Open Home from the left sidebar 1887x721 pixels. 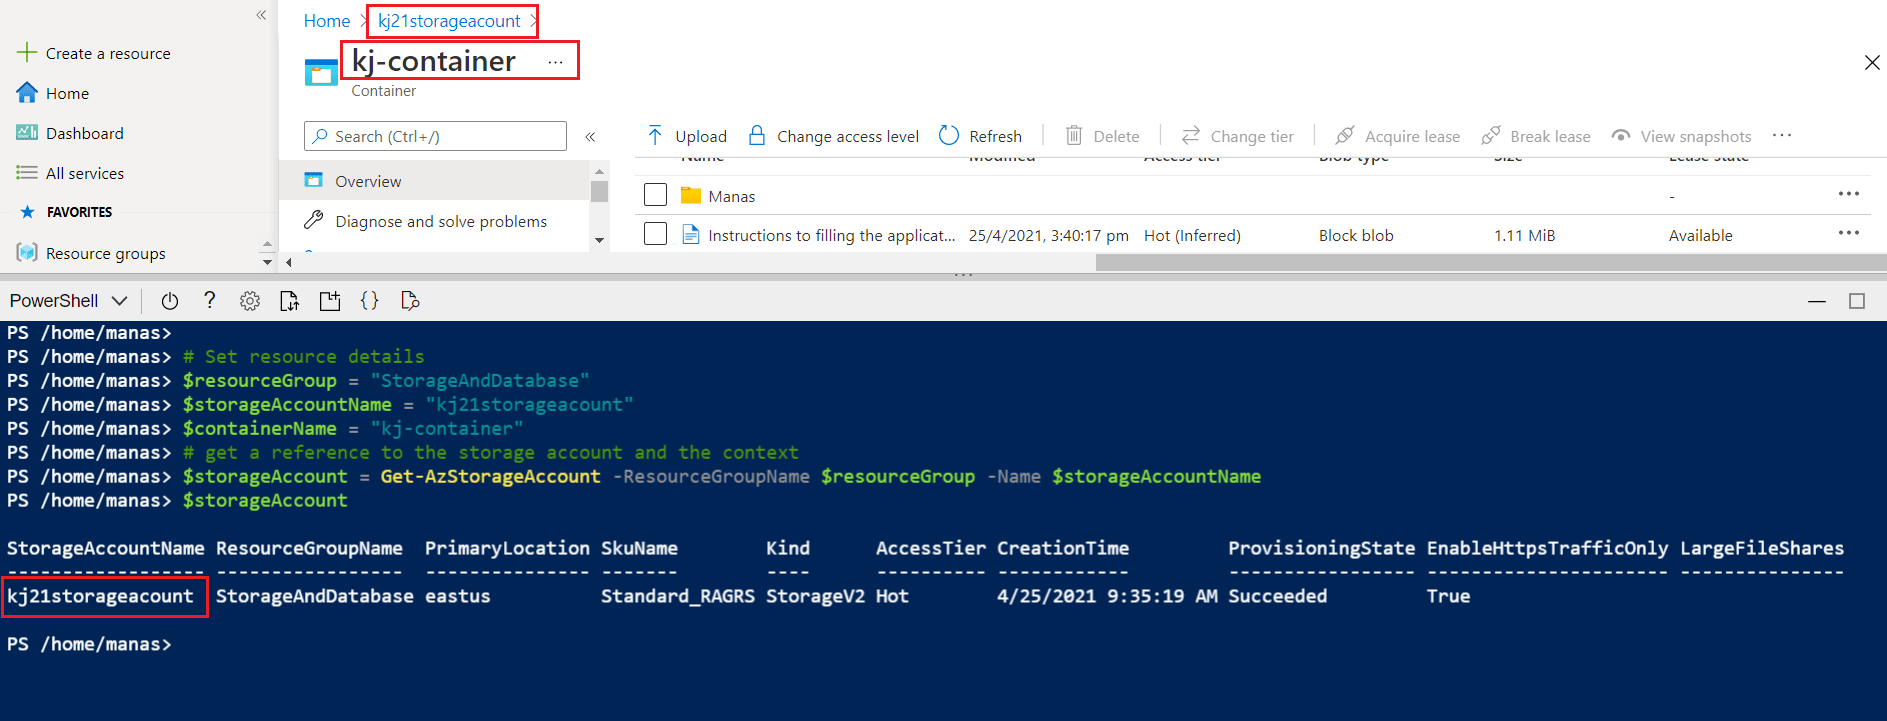(67, 93)
